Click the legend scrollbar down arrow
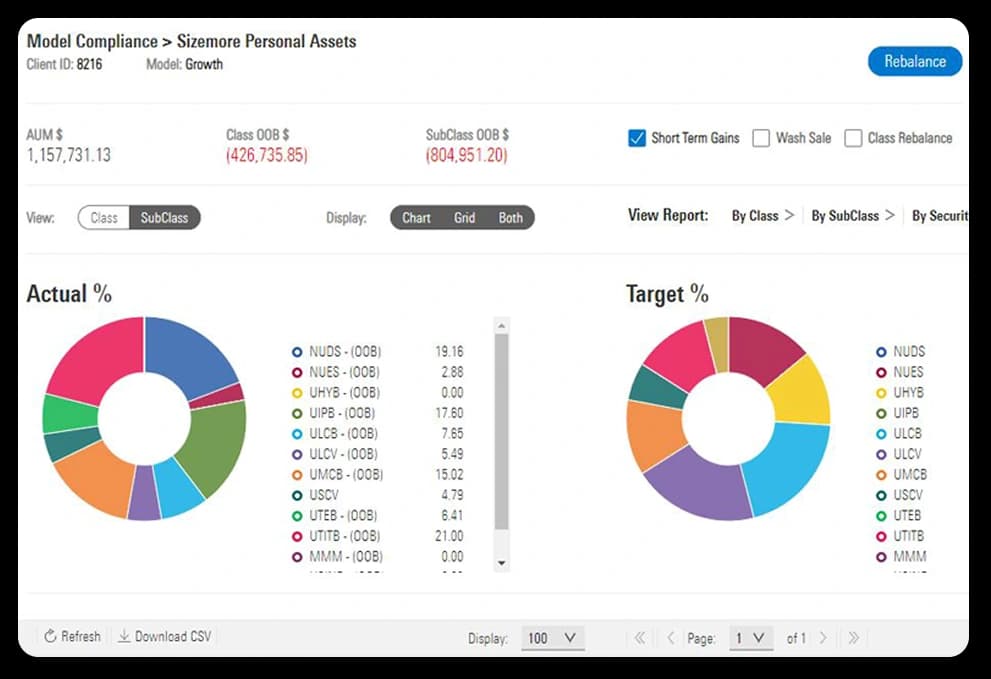Screen dimensions: 991x679 tap(501, 563)
